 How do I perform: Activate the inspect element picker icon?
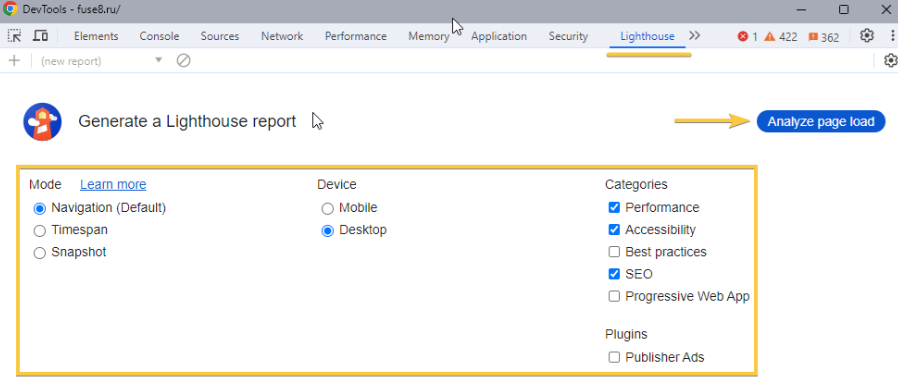14,36
